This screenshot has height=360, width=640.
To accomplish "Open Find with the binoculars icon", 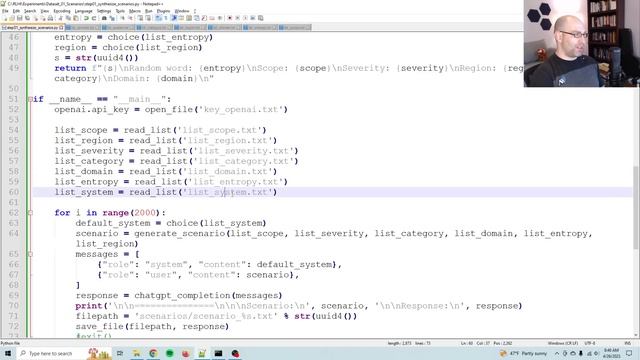I will click(x=104, y=18).
